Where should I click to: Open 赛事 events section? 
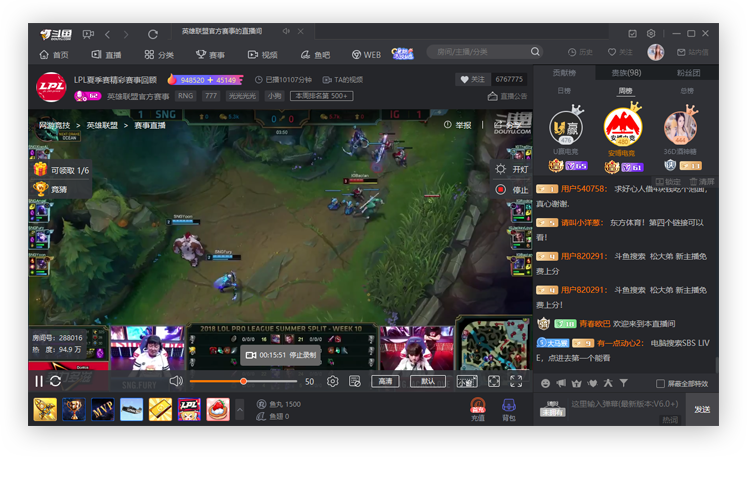(210, 55)
